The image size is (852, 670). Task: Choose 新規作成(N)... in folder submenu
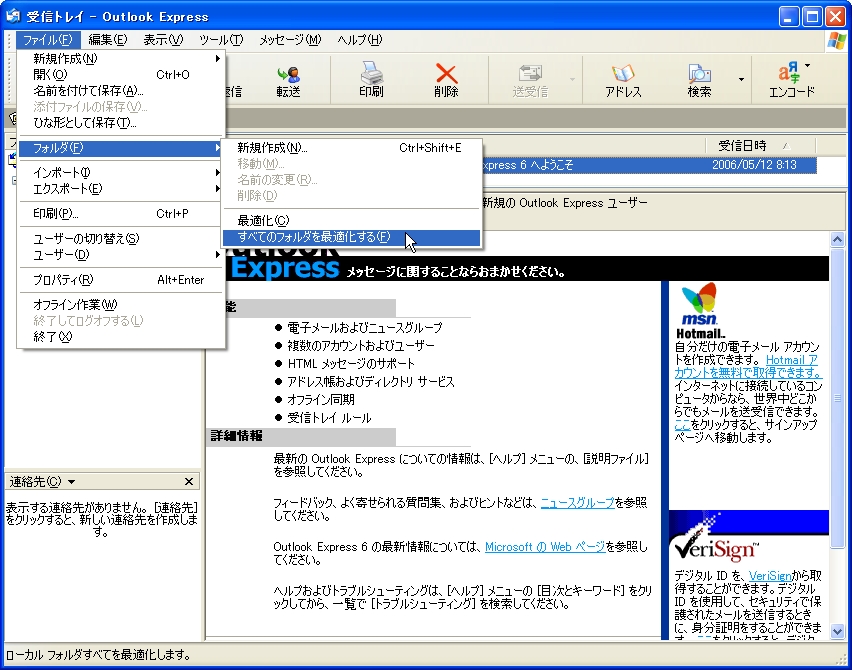coord(351,148)
